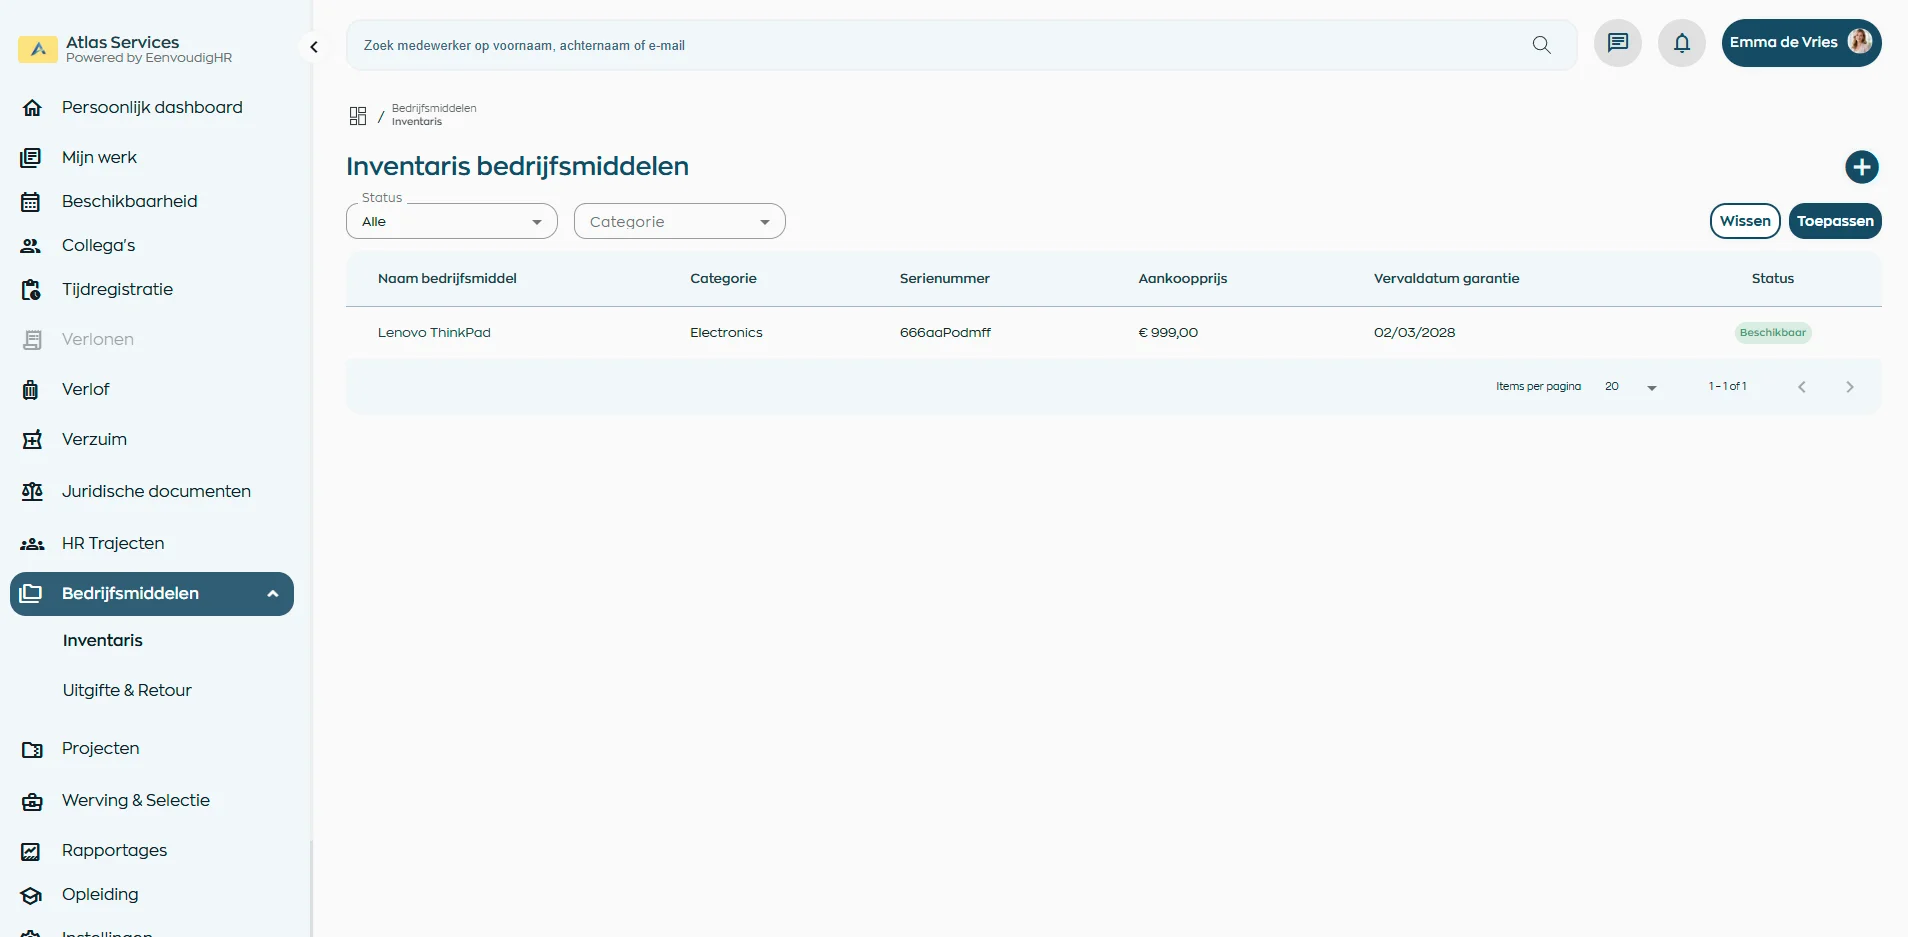Click the Serienummer column header
The width and height of the screenshot is (1908, 937).
(944, 279)
